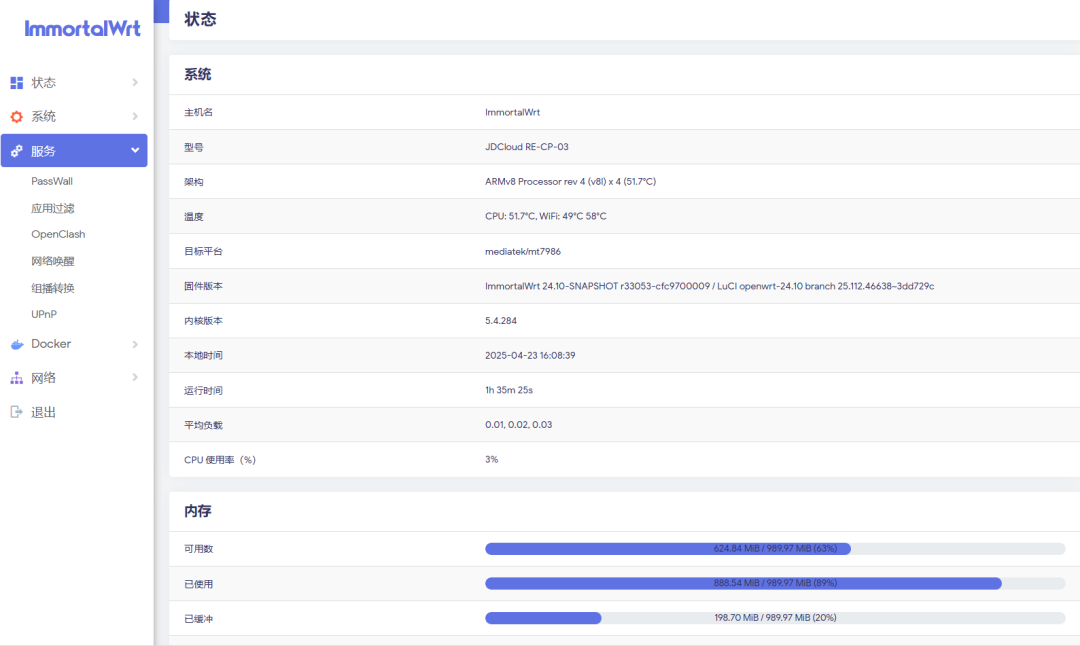Open OpenClash service page
This screenshot has height=646, width=1080.
58,234
